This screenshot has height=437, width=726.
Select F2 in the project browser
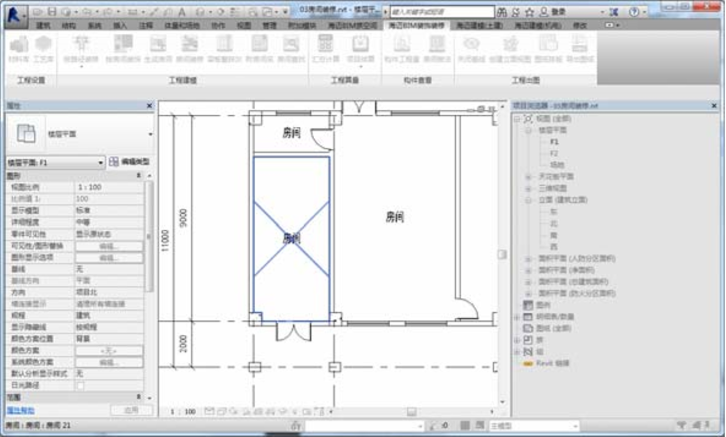[x=554, y=154]
